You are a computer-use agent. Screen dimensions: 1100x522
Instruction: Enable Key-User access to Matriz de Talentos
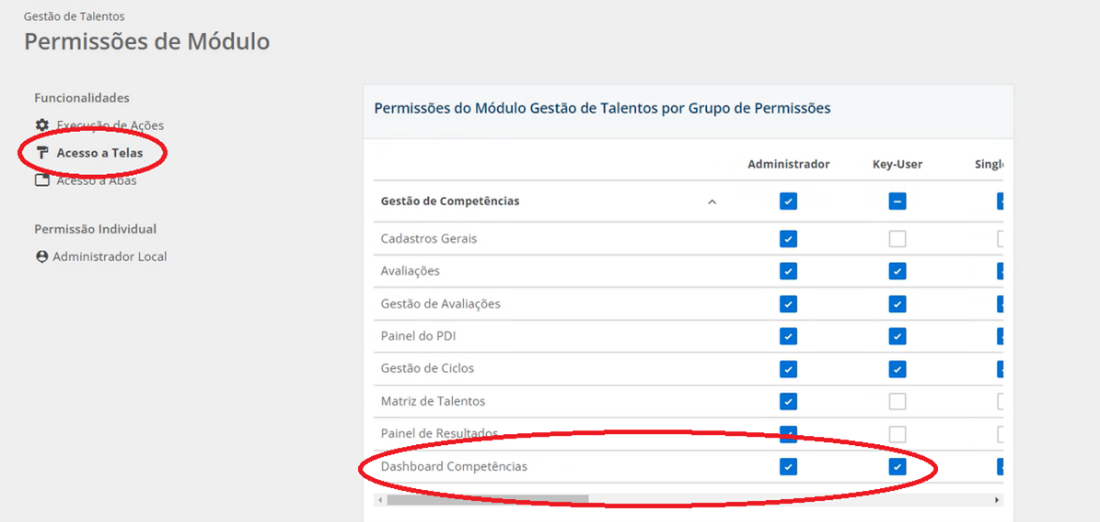coord(897,401)
